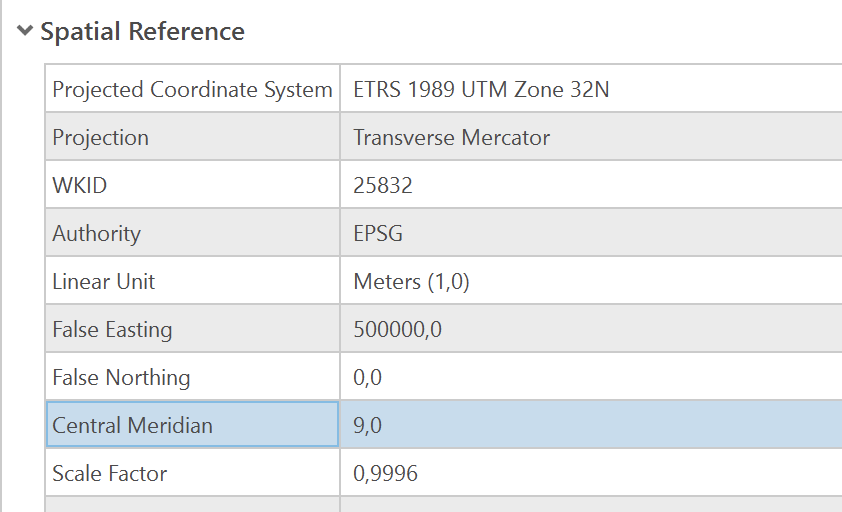The width and height of the screenshot is (842, 512).
Task: Select the Projected Coordinate System label cell
Action: coord(192,89)
